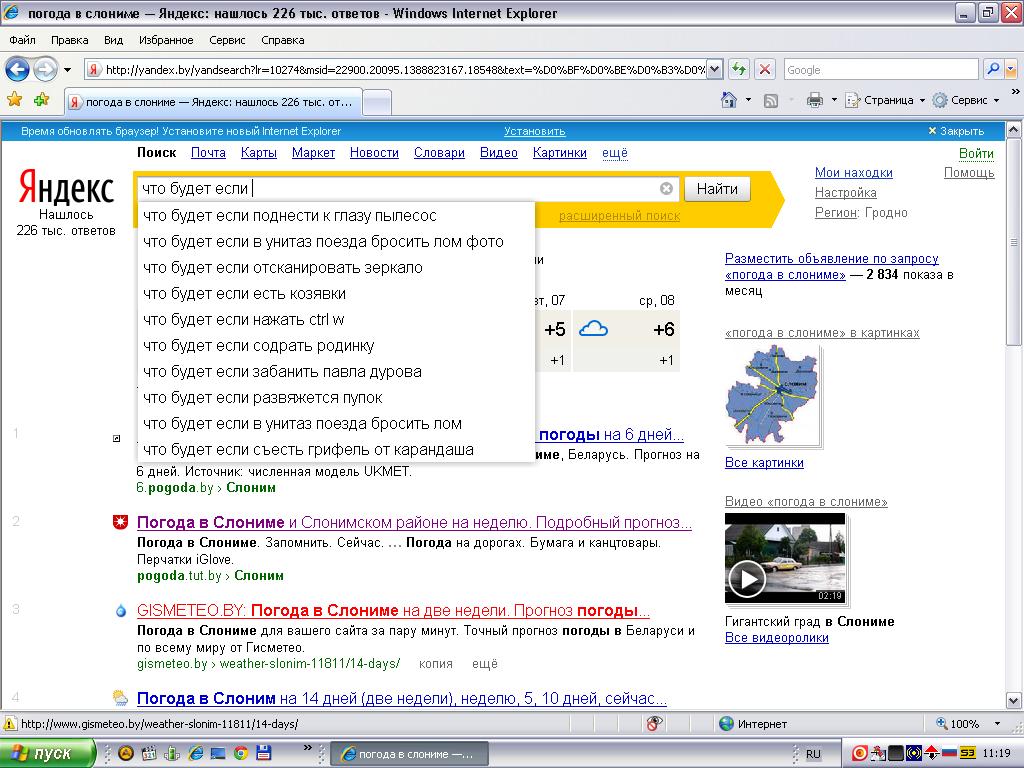Close the browser update banner via Закрыть
Viewport: 1024px width, 768px height.
tap(956, 131)
